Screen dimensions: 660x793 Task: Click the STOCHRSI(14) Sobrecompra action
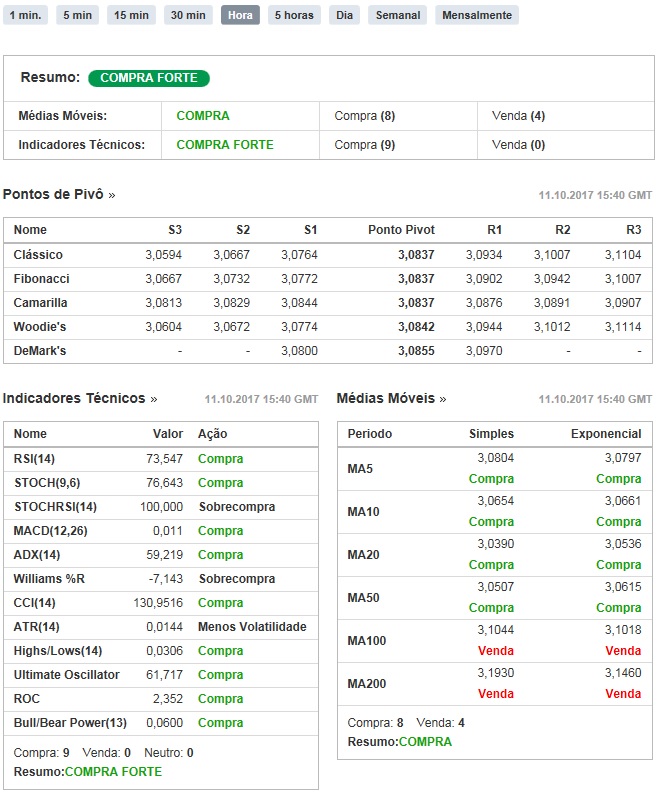tap(237, 507)
